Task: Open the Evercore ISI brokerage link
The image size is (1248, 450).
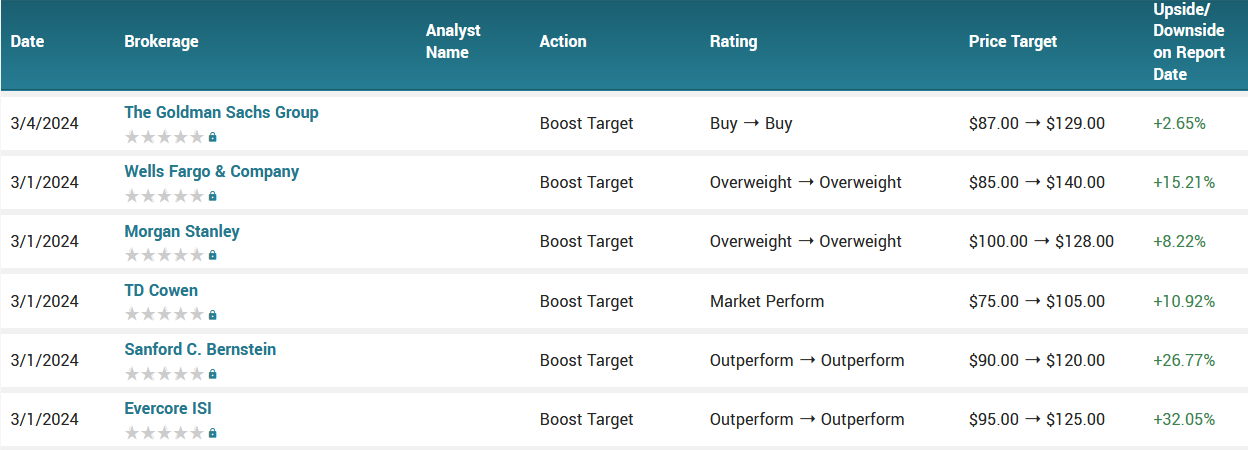Action: [x=168, y=408]
